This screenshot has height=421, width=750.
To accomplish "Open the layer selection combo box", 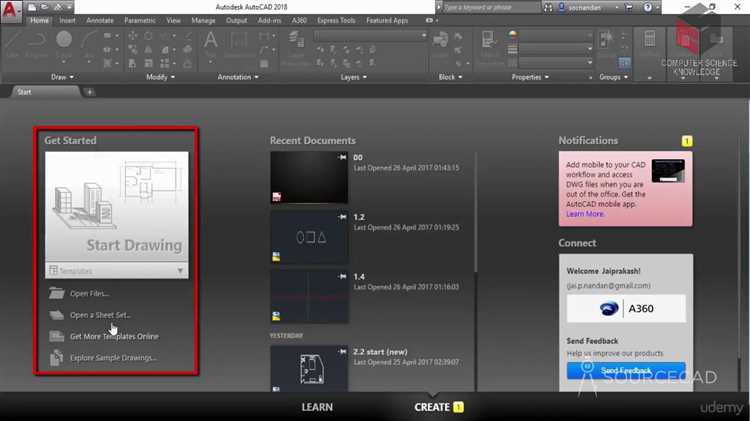I will 370,35.
